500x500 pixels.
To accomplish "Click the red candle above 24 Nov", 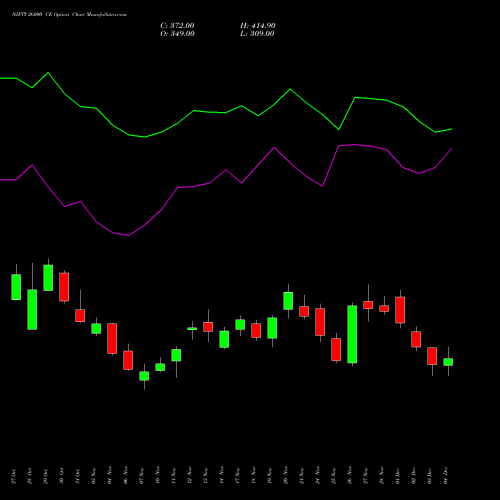I will click(x=320, y=322).
